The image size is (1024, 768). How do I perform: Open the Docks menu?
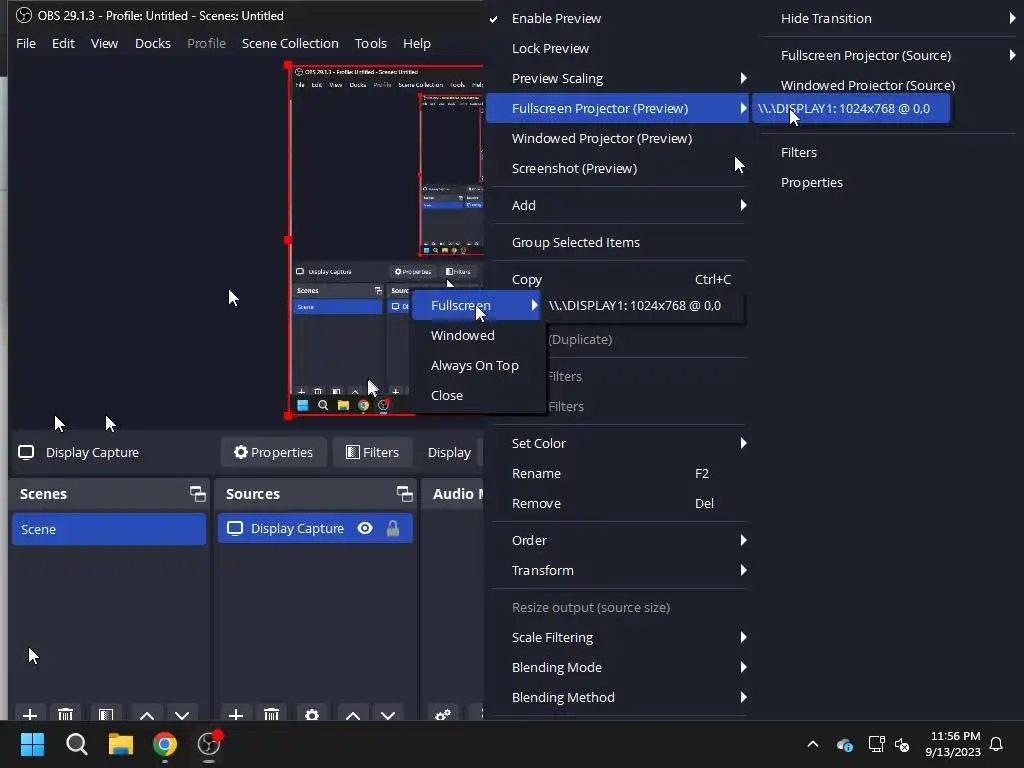[x=153, y=43]
